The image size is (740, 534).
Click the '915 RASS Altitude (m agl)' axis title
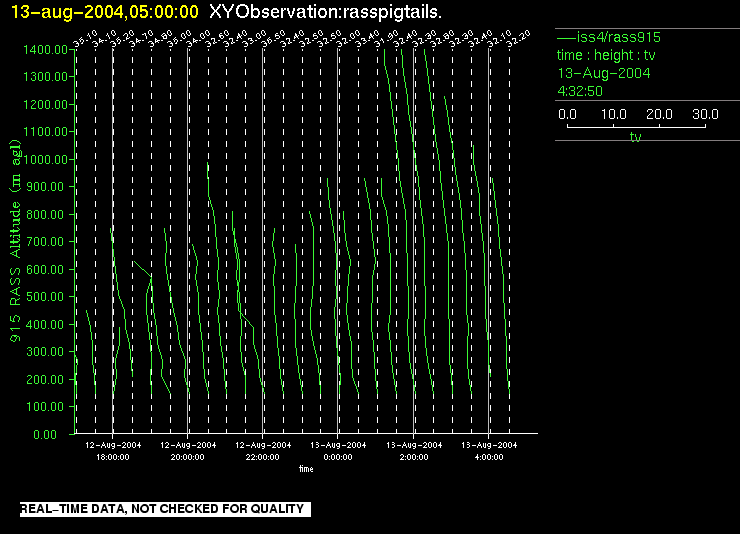(x=15, y=250)
